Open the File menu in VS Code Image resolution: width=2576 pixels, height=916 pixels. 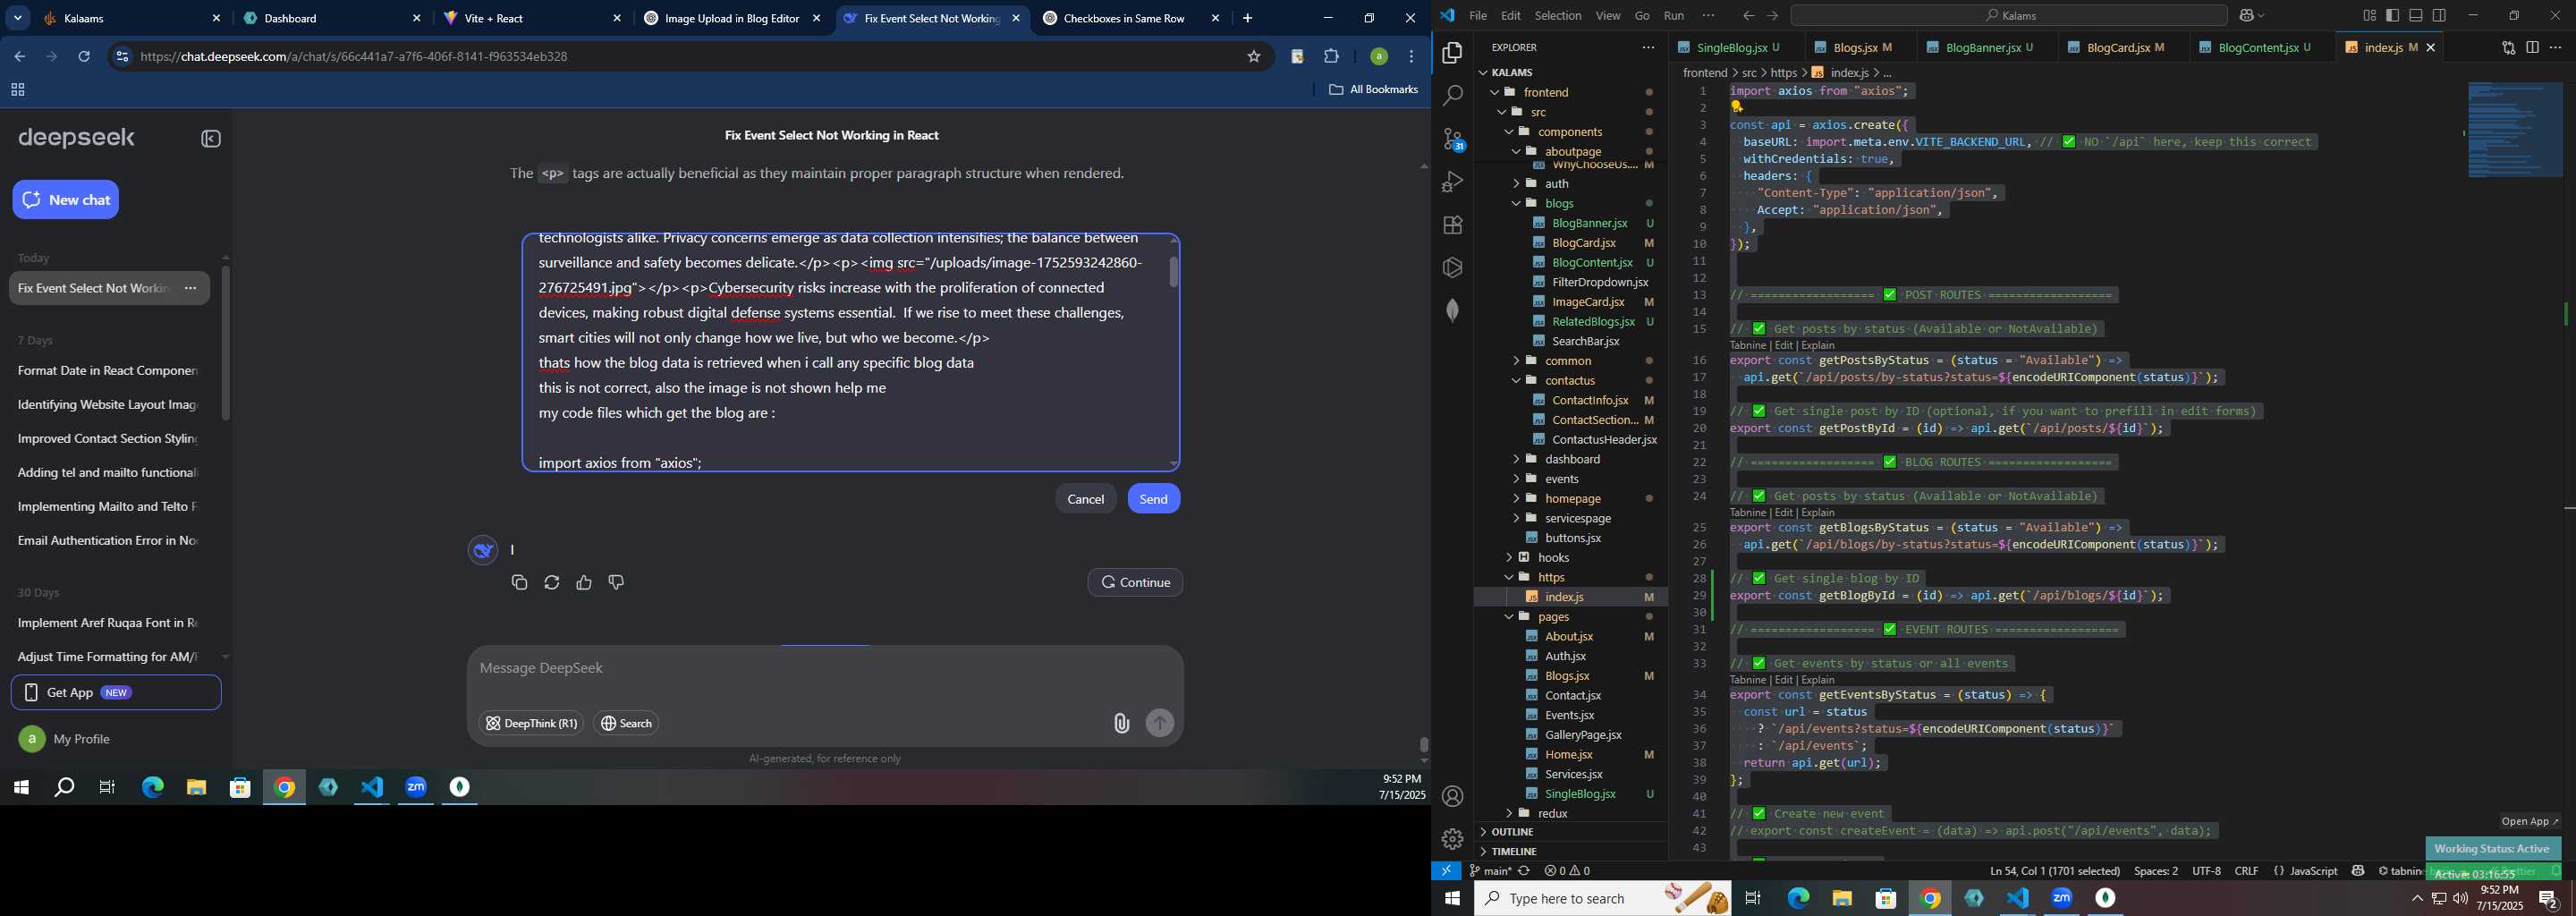(1477, 16)
